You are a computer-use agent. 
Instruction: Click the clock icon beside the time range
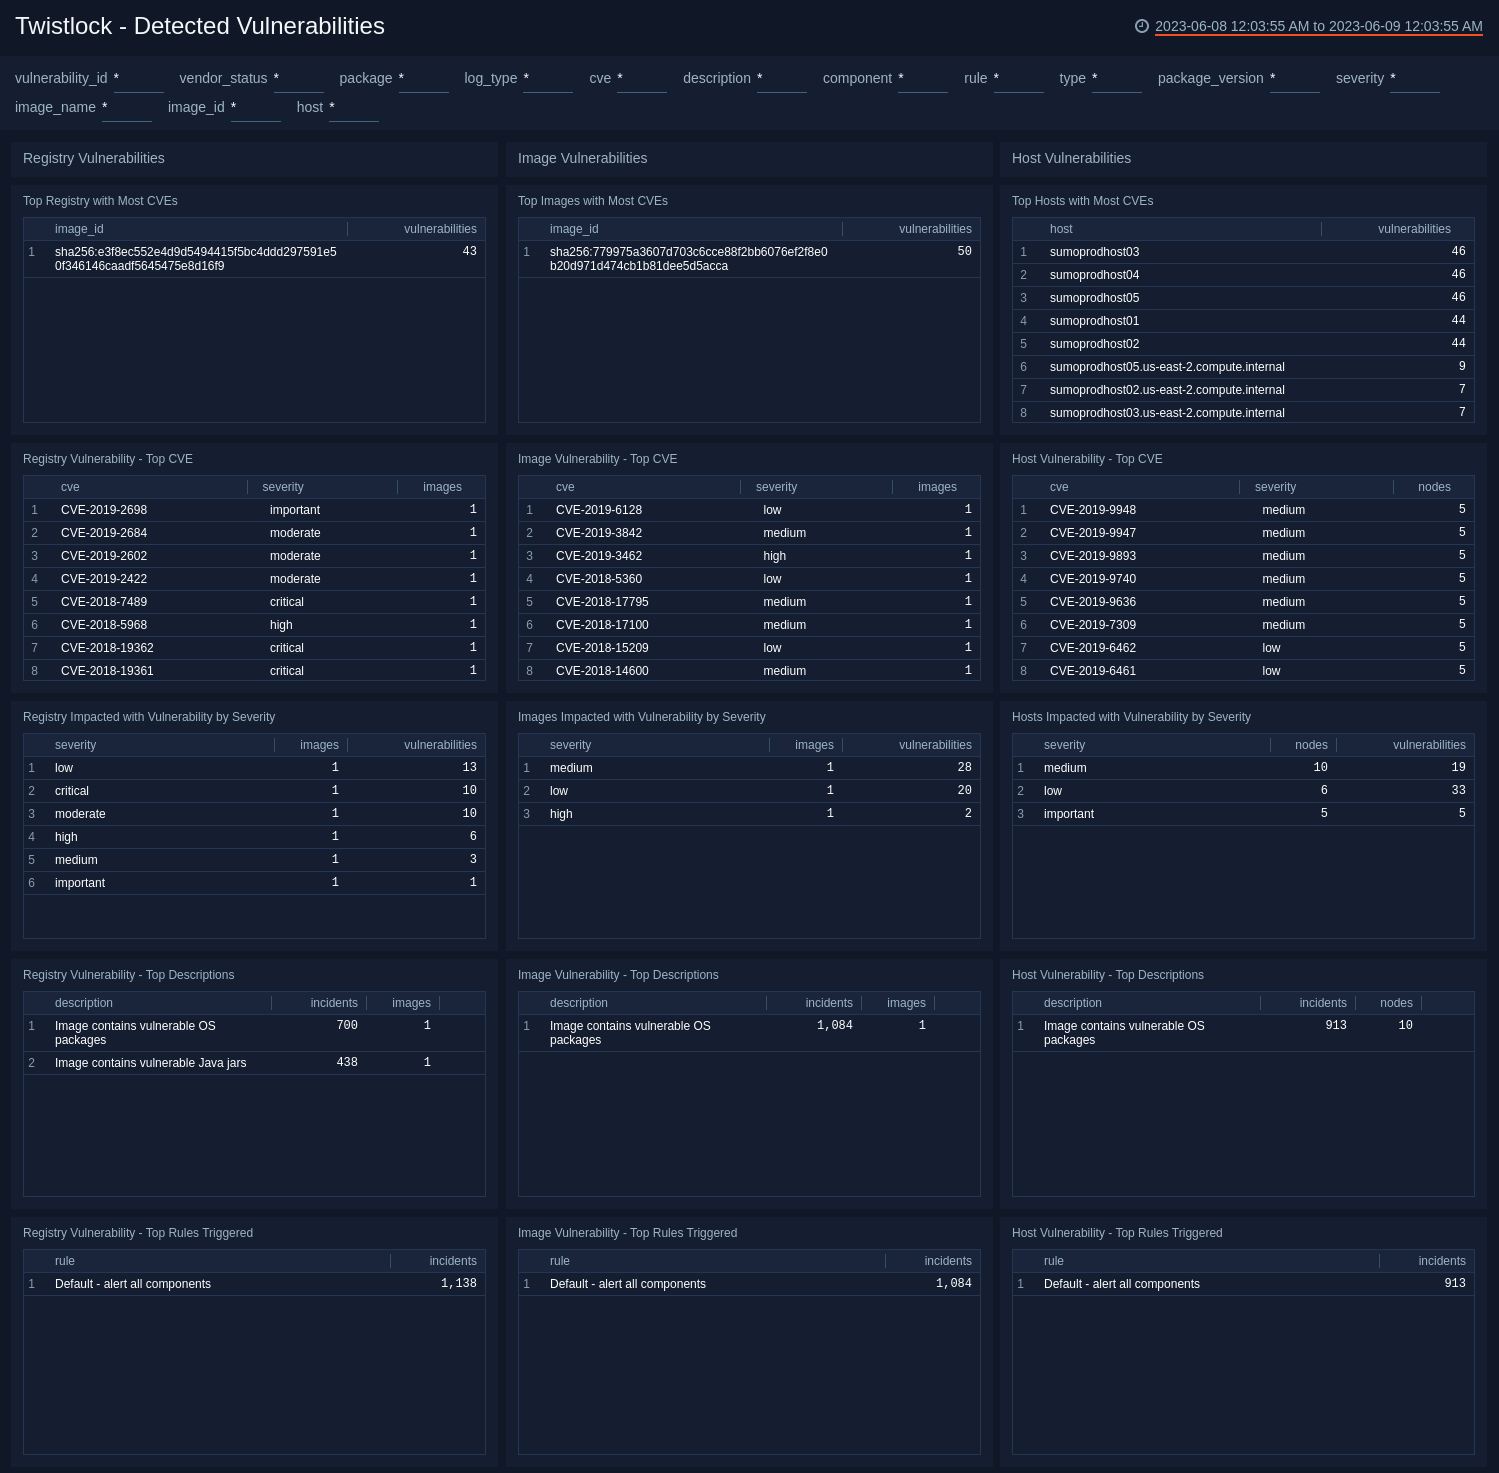point(1141,27)
